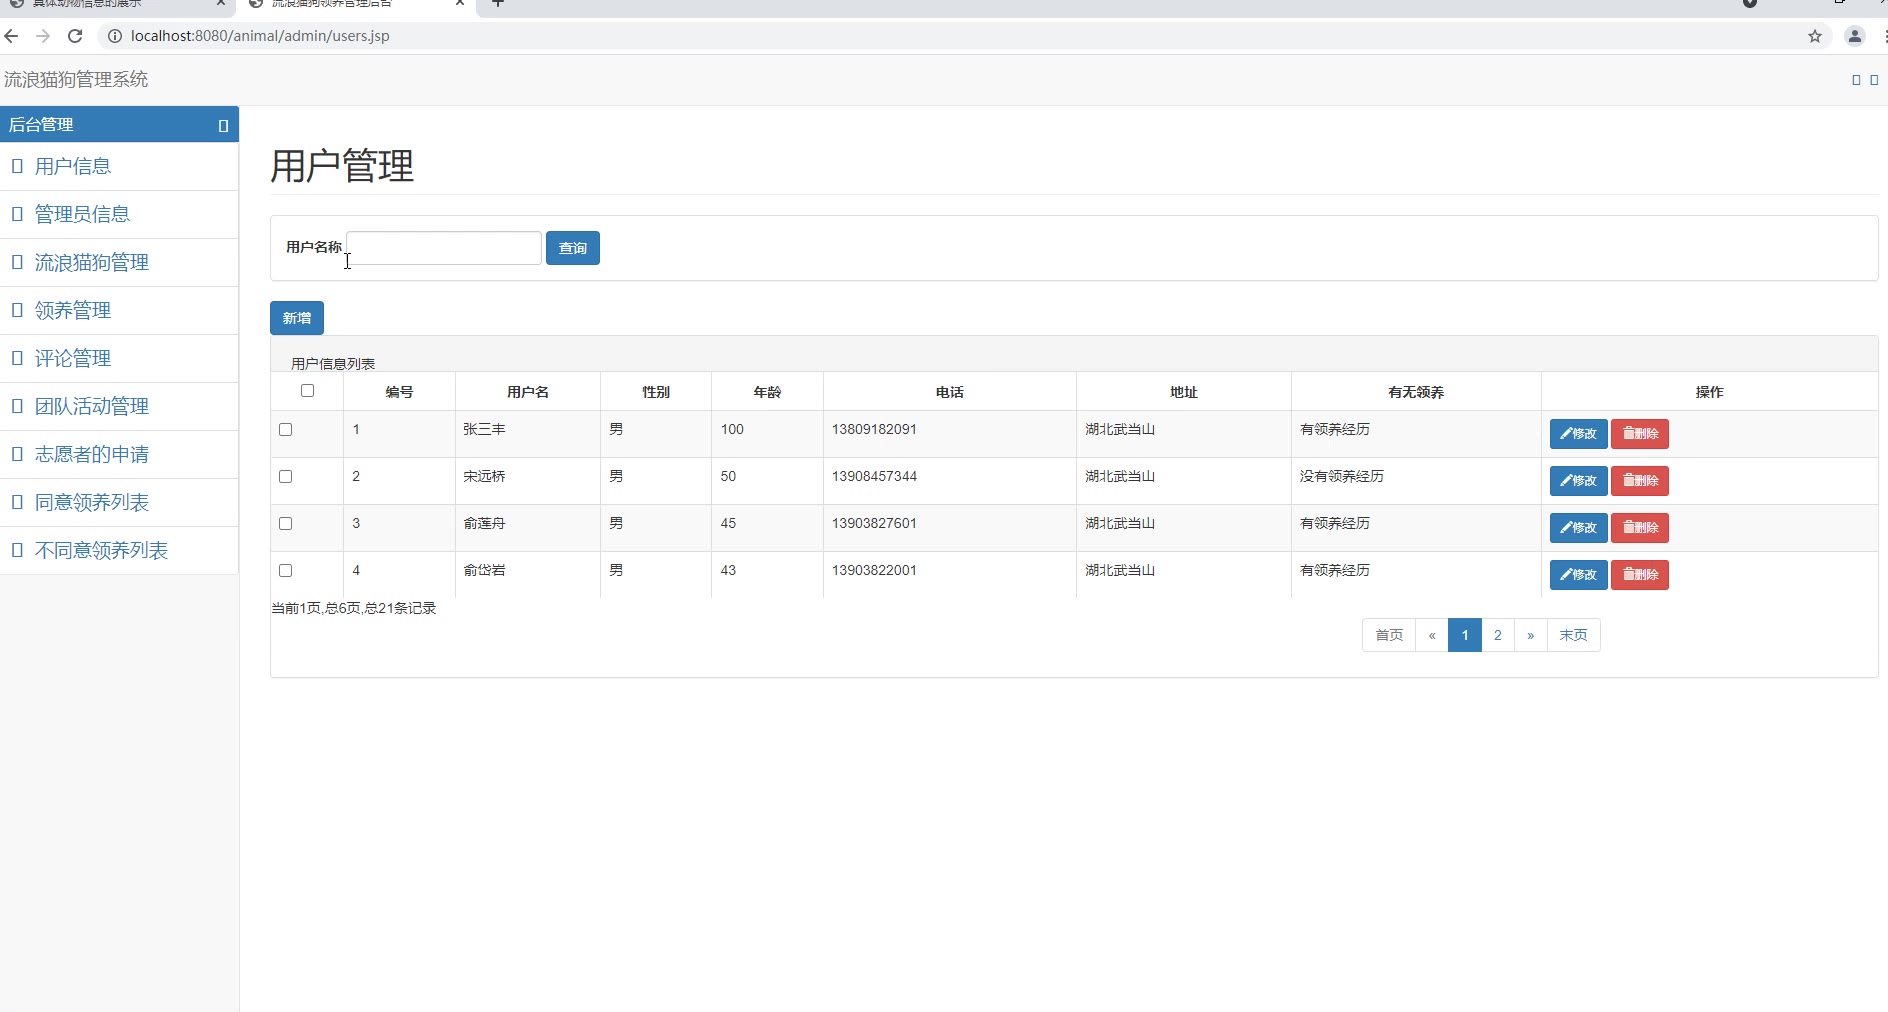This screenshot has width=1888, height=1012.
Task: Open a new browser tab
Action: point(498,3)
